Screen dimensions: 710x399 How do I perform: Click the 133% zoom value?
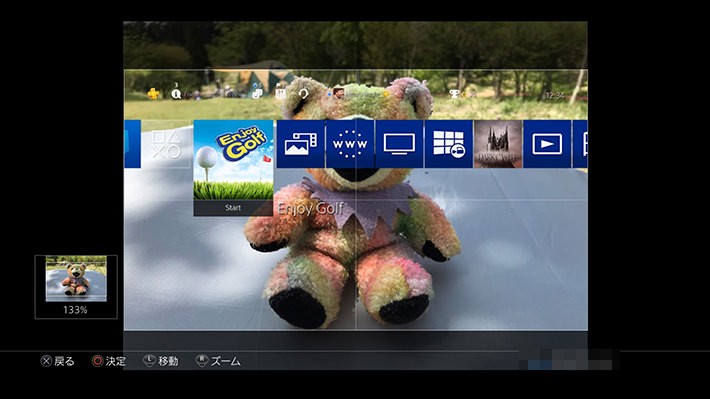[76, 310]
